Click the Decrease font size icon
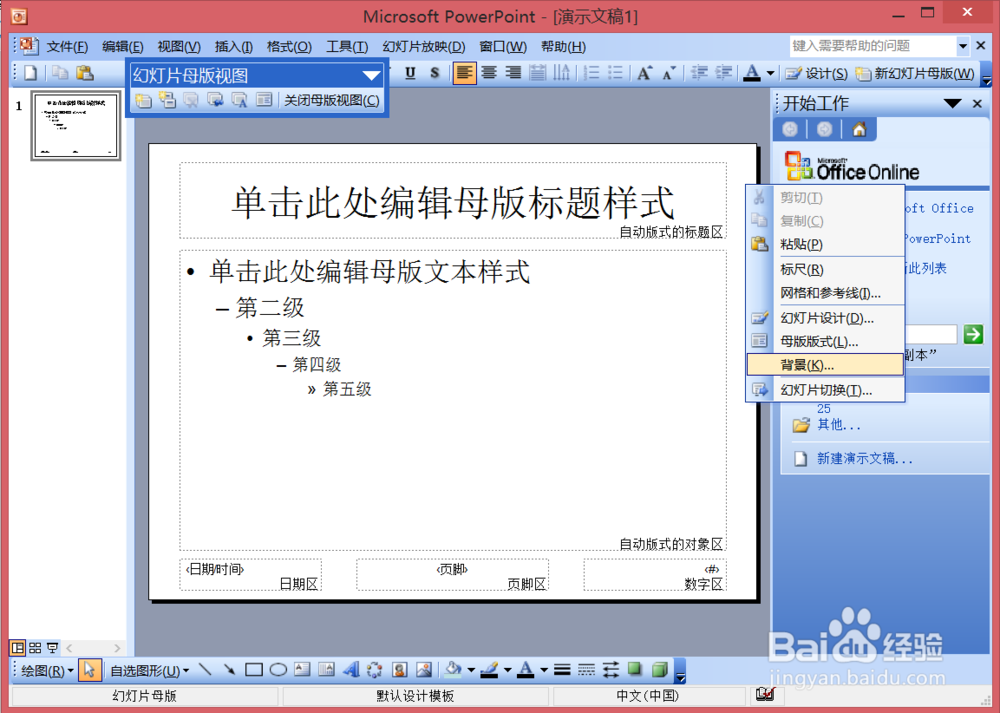 point(668,73)
